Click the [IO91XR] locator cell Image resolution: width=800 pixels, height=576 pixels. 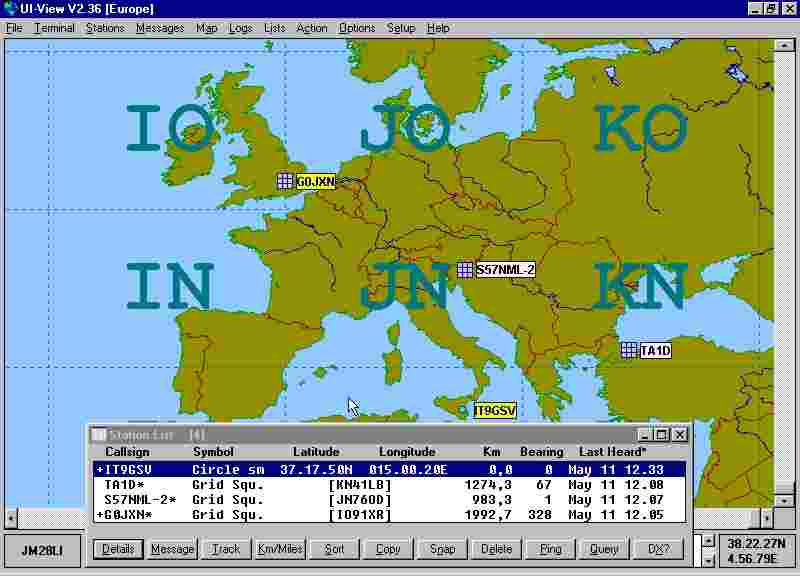(360, 515)
